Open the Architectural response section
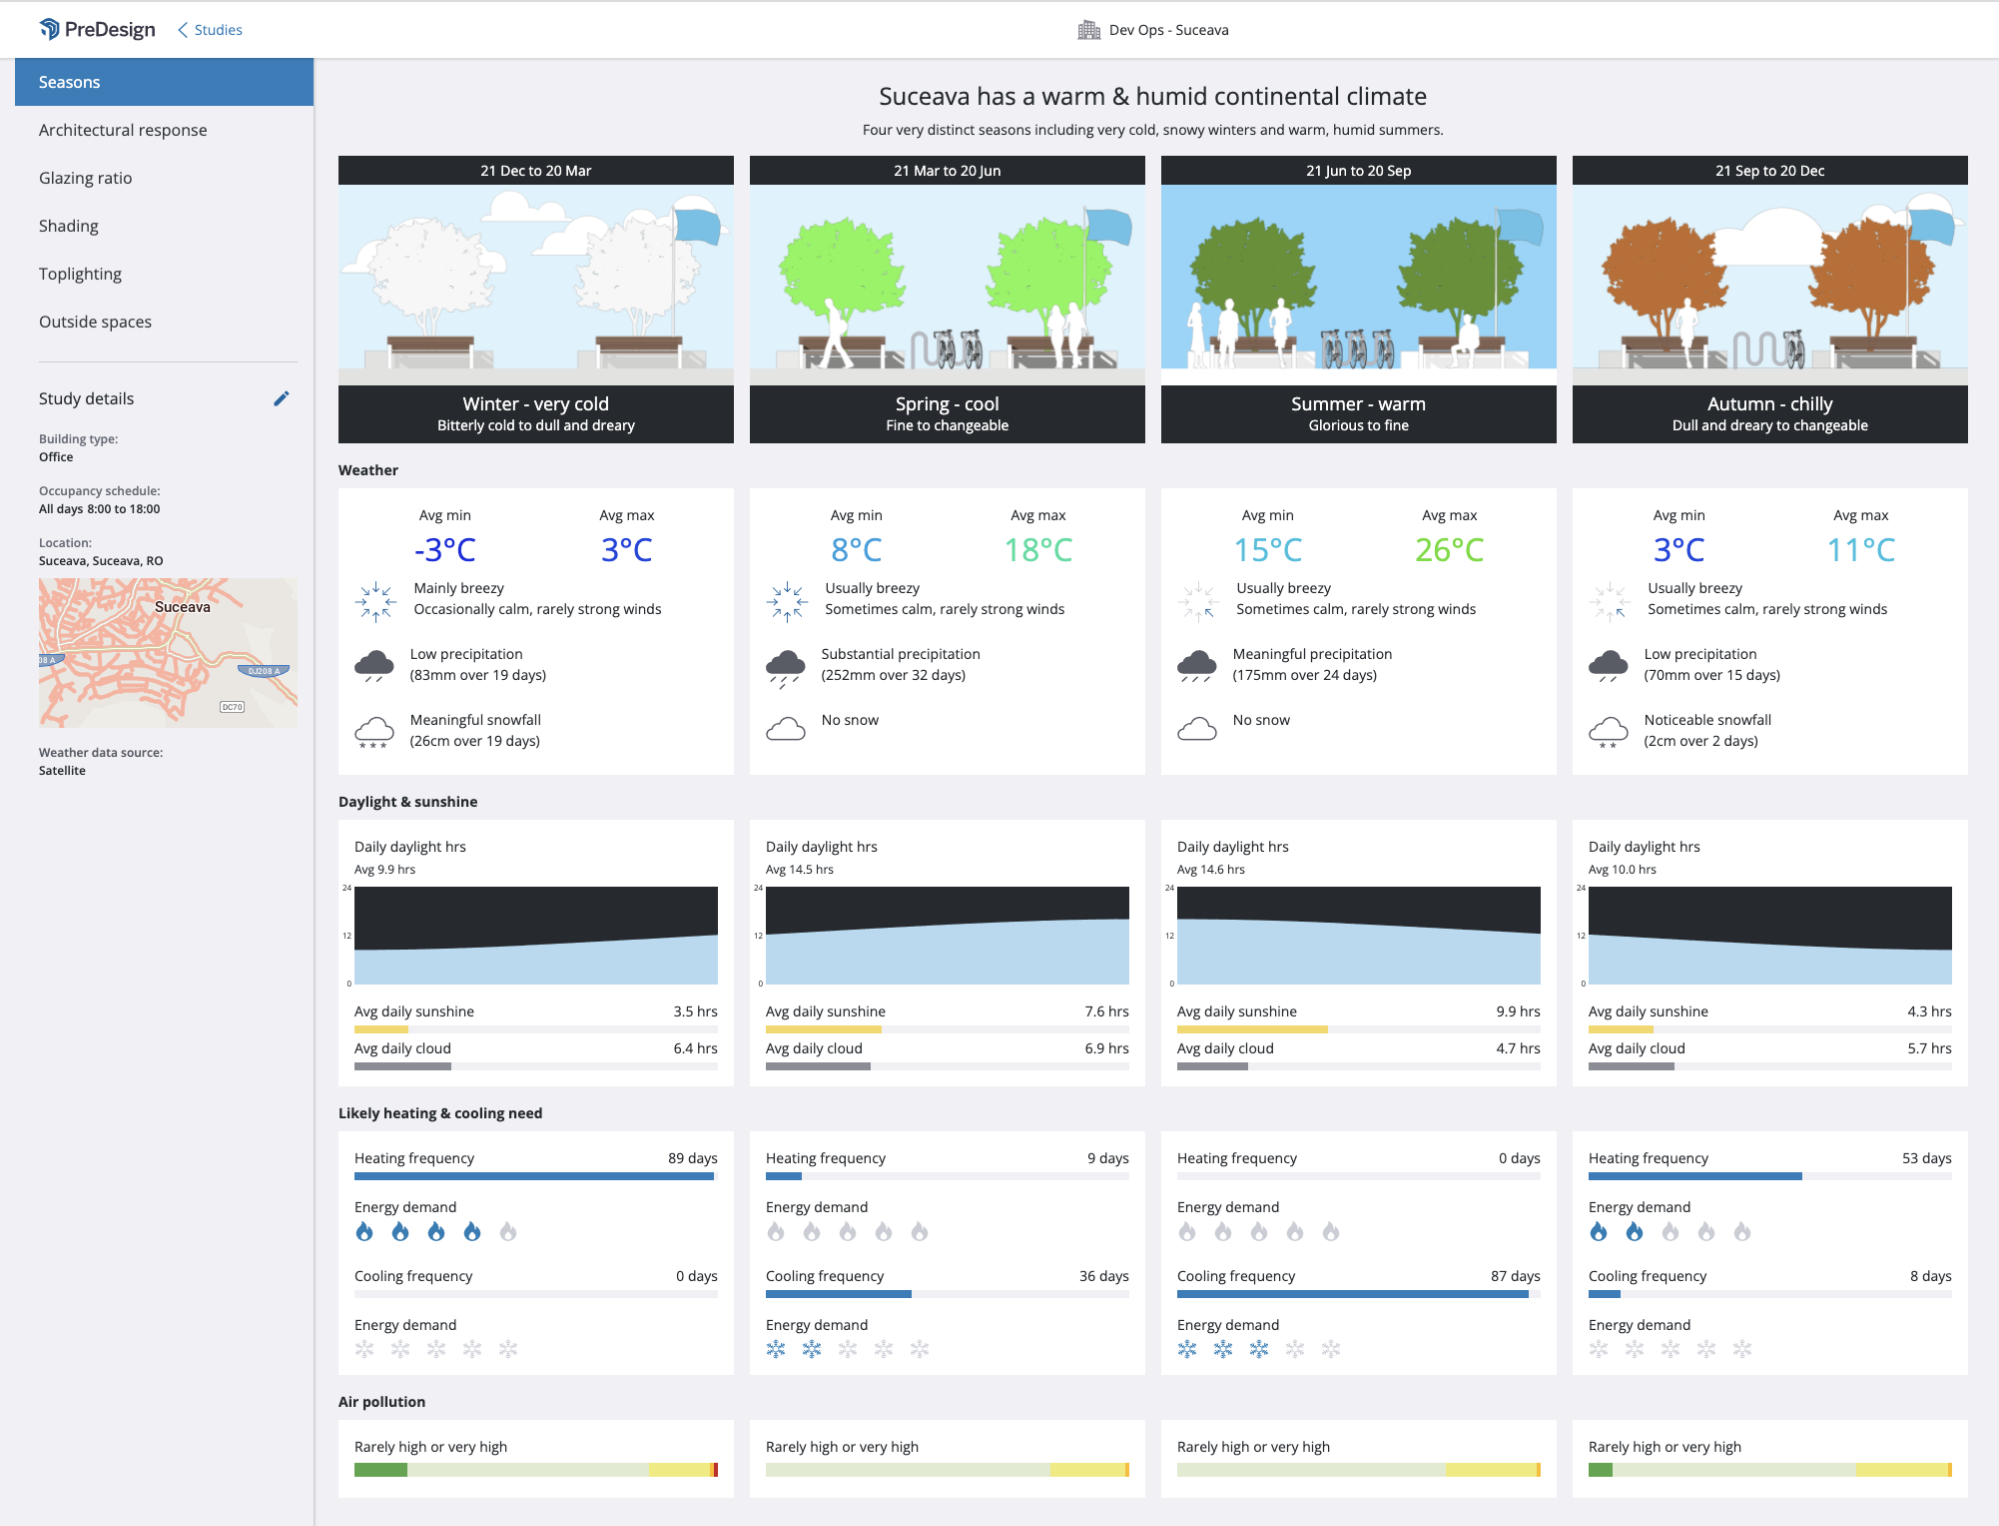The height and width of the screenshot is (1526, 1999). click(x=123, y=130)
